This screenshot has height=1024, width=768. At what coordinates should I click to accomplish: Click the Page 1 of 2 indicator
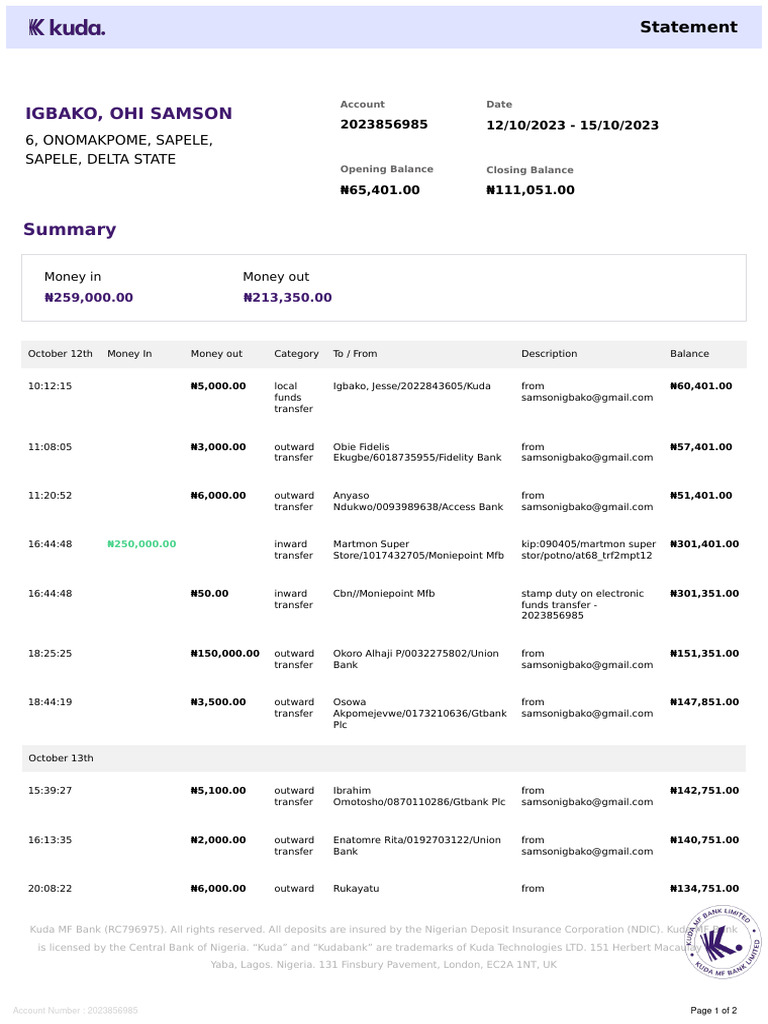pos(714,1010)
